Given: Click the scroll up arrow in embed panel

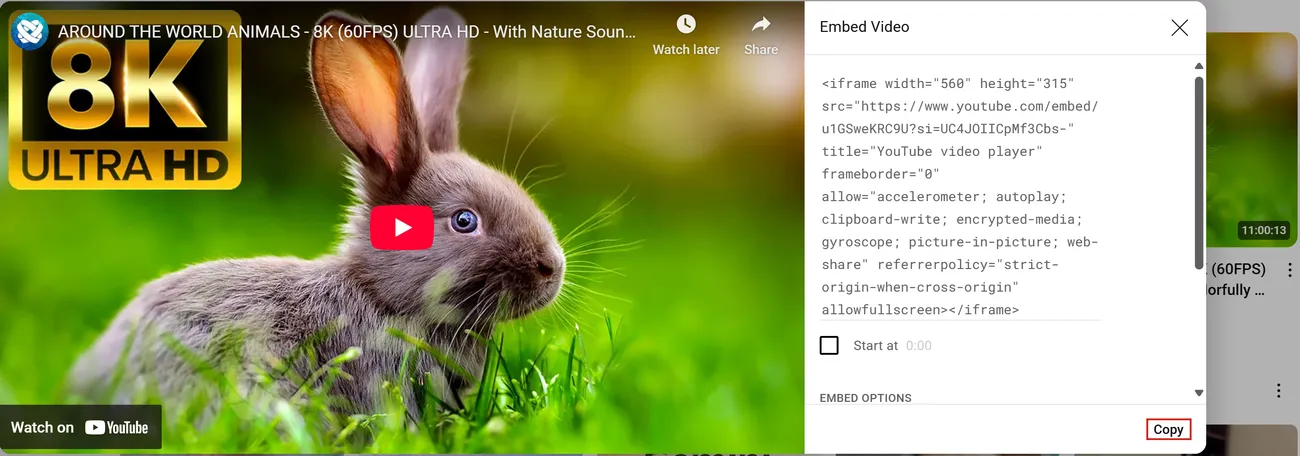Looking at the screenshot, I should (x=1198, y=66).
